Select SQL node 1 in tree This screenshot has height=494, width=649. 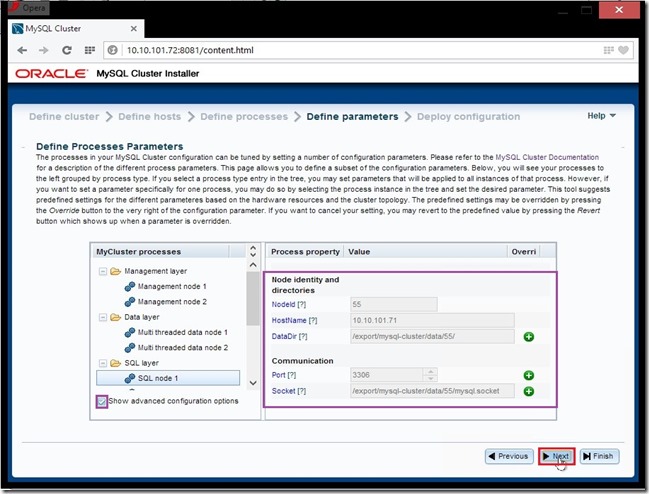pos(168,378)
